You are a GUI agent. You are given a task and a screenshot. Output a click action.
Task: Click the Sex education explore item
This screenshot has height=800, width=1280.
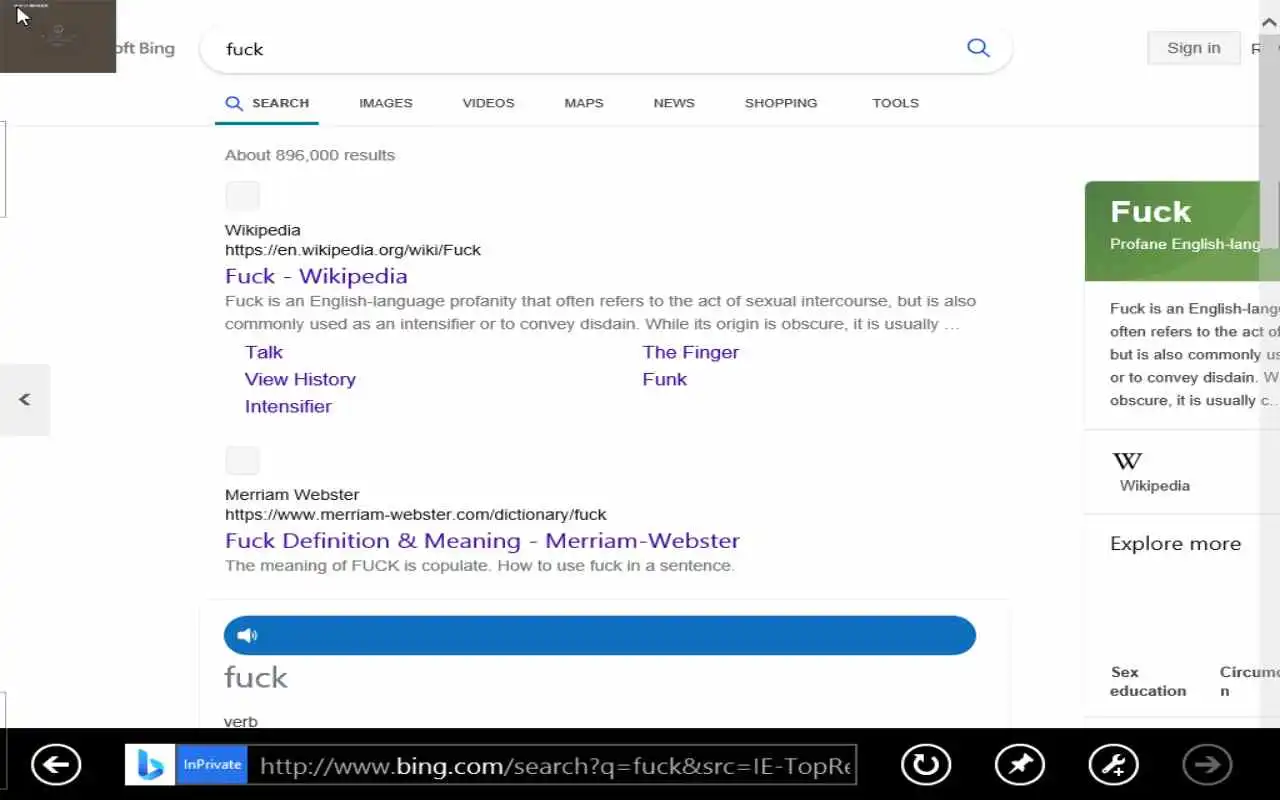[x=1148, y=681]
